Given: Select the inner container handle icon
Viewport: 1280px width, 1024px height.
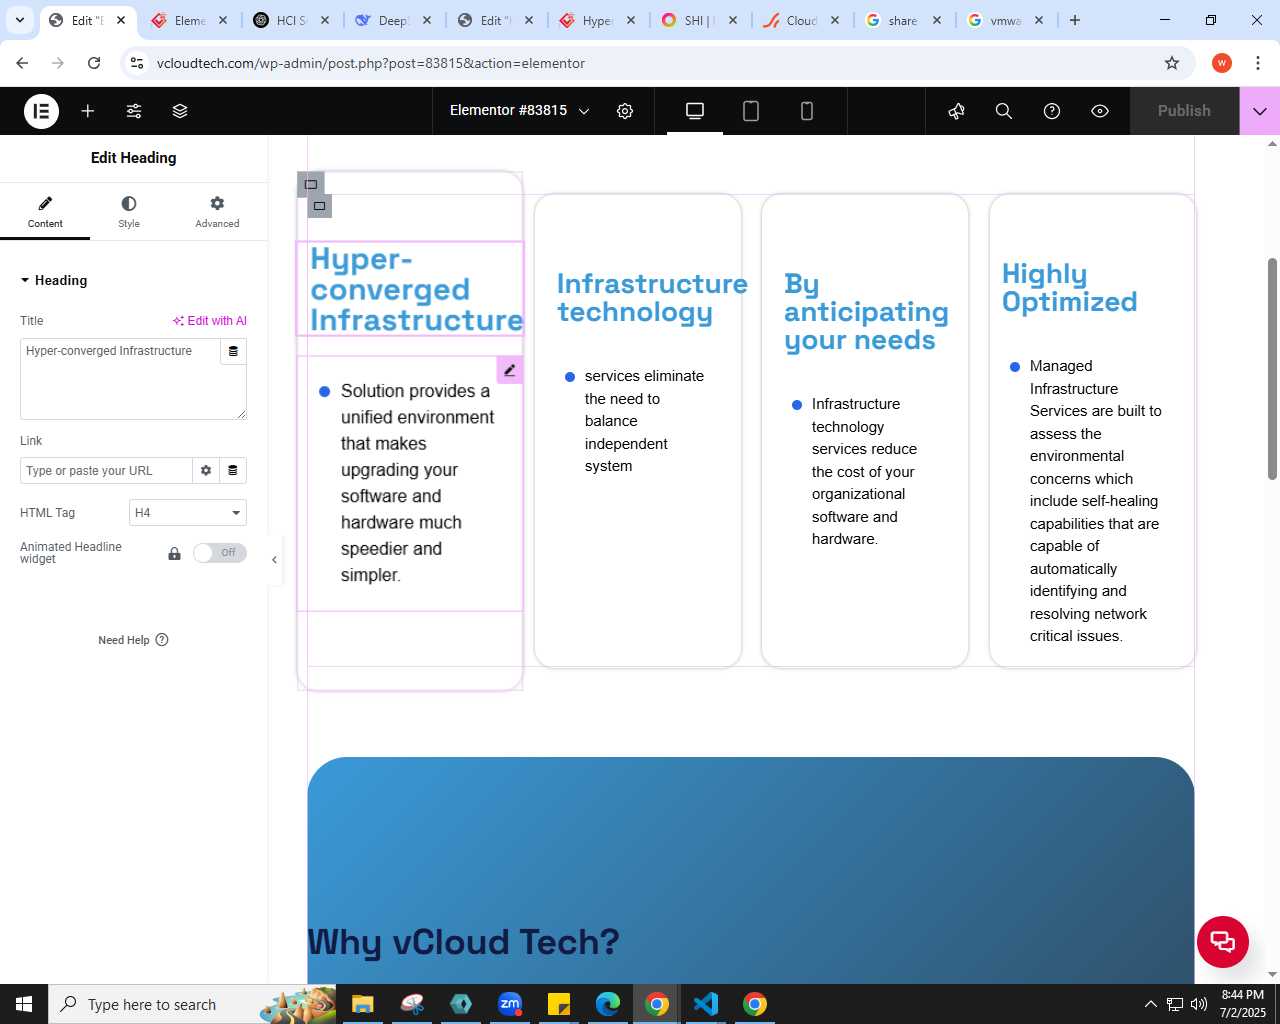Looking at the screenshot, I should 319,206.
